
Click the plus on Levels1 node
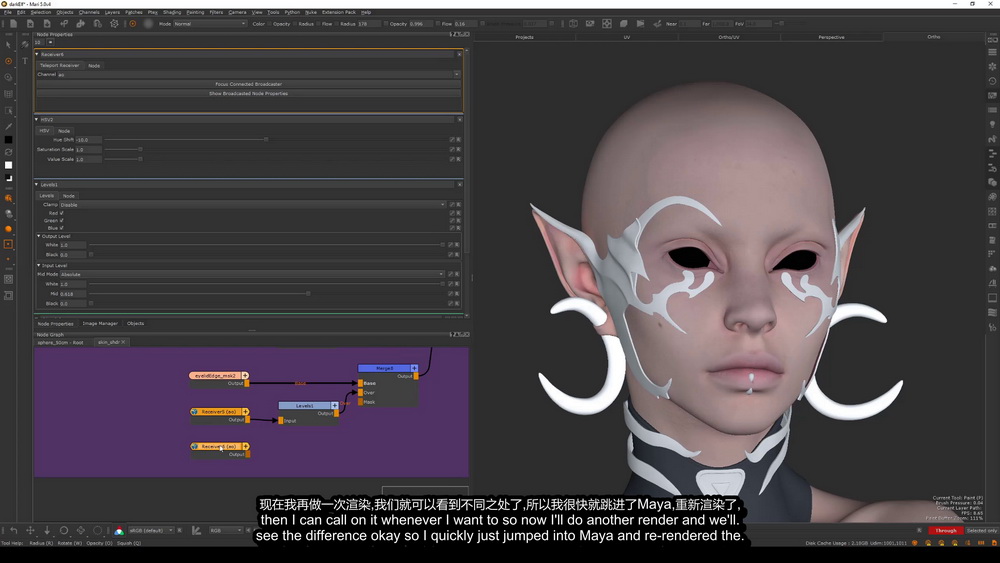pyautogui.click(x=334, y=406)
